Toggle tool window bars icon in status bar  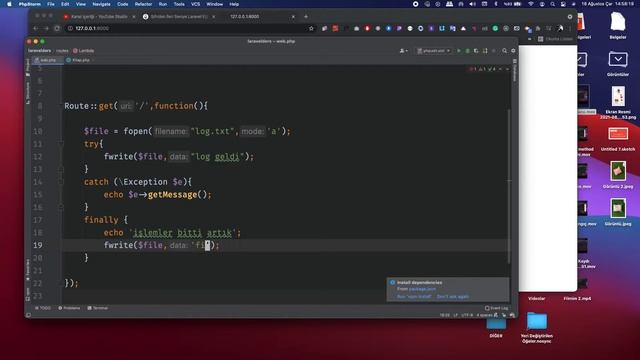[28, 315]
